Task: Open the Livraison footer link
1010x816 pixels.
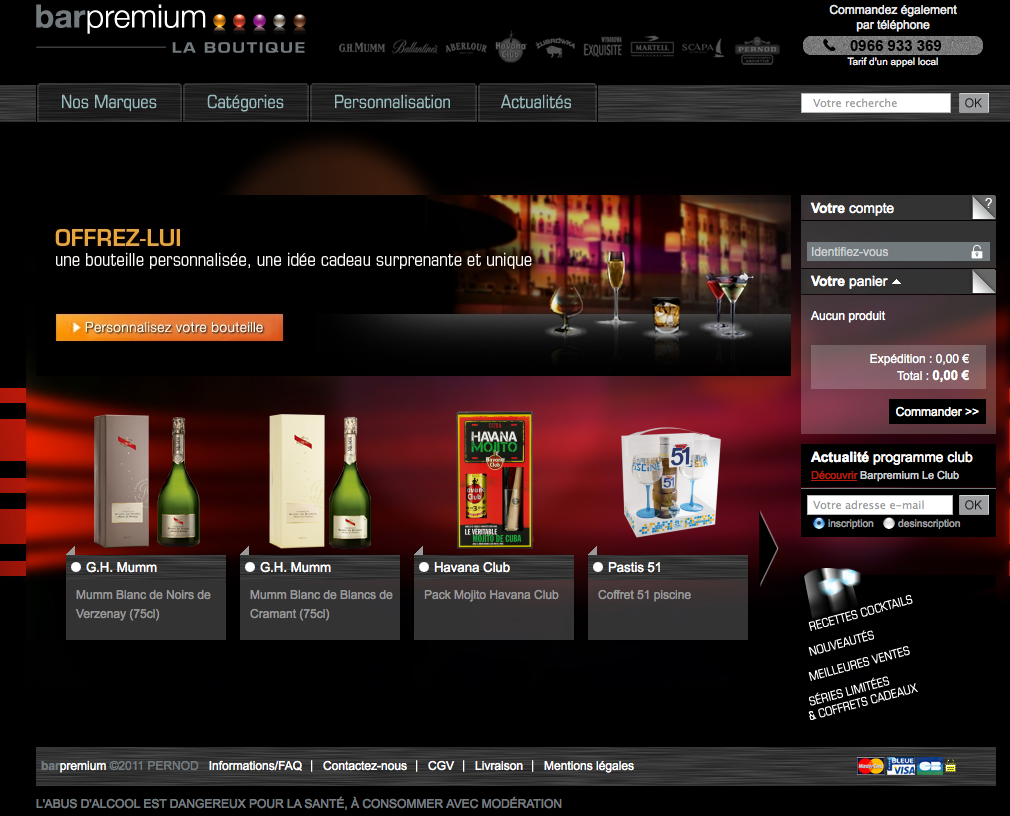Action: point(499,766)
